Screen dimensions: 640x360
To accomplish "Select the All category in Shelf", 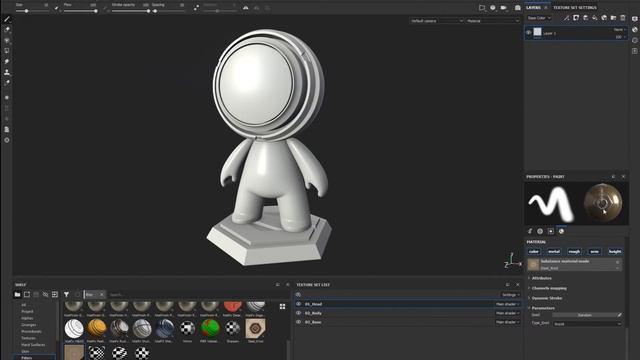I will pyautogui.click(x=24, y=305).
